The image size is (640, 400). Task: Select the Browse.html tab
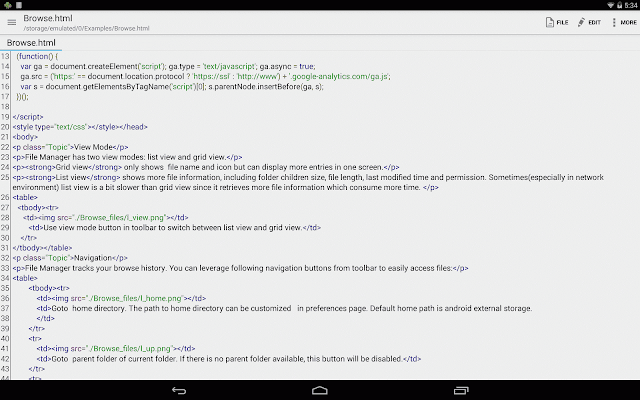click(31, 43)
